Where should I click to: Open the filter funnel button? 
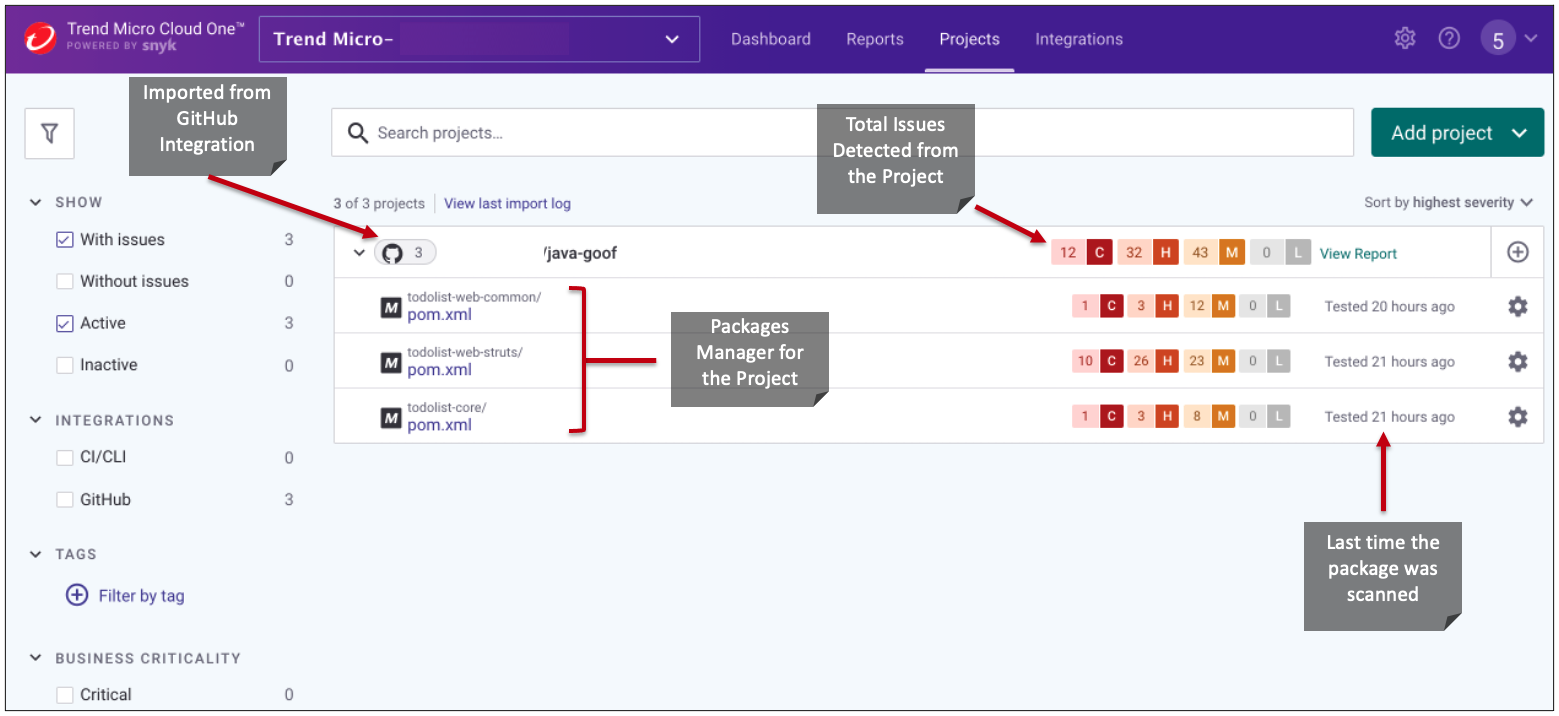tap(49, 133)
